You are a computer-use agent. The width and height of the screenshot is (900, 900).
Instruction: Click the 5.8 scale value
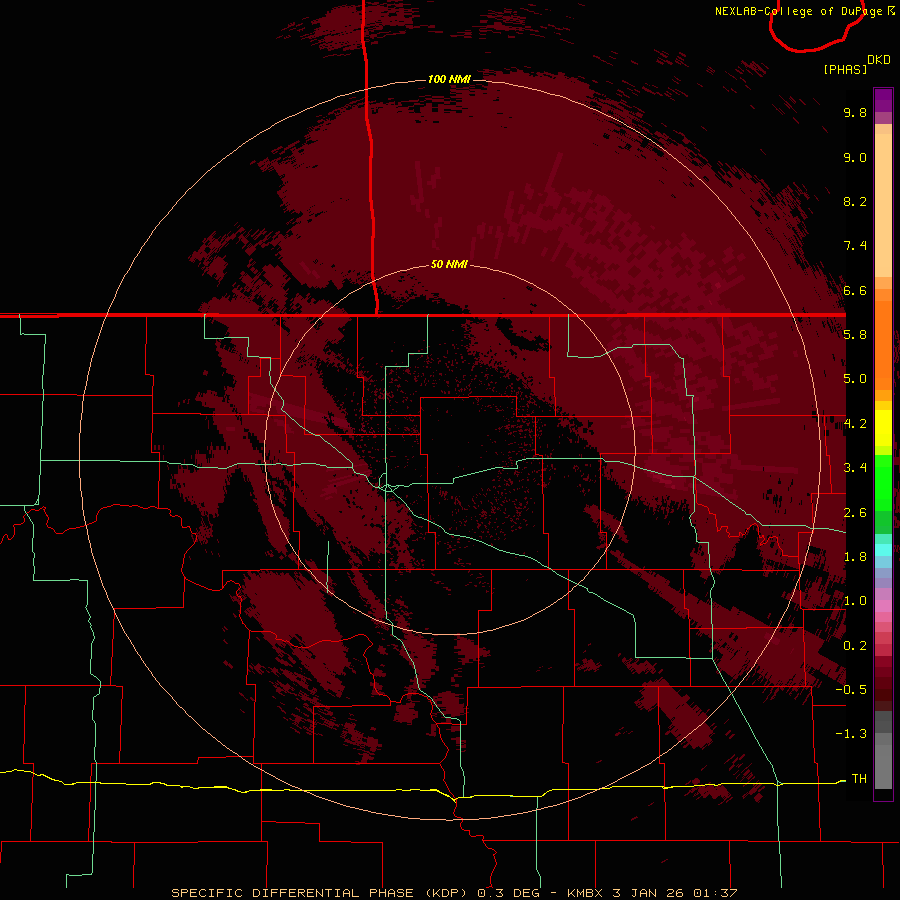(x=855, y=335)
